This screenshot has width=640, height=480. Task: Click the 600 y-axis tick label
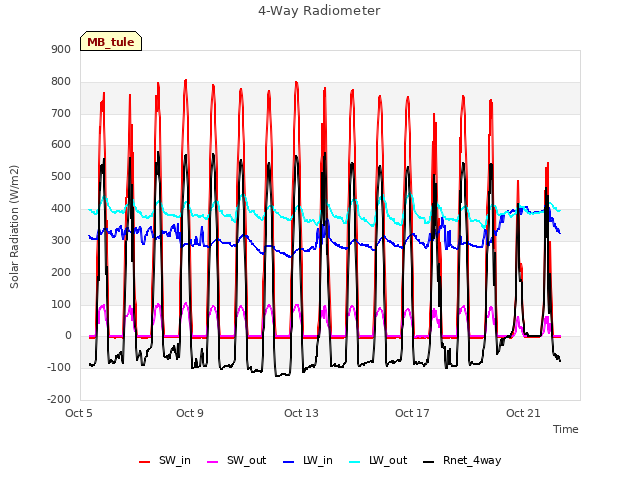pyautogui.click(x=61, y=144)
